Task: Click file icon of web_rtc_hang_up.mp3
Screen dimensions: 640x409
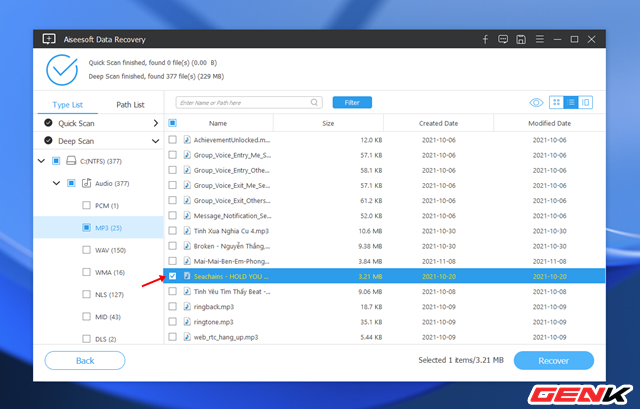Action: click(187, 337)
